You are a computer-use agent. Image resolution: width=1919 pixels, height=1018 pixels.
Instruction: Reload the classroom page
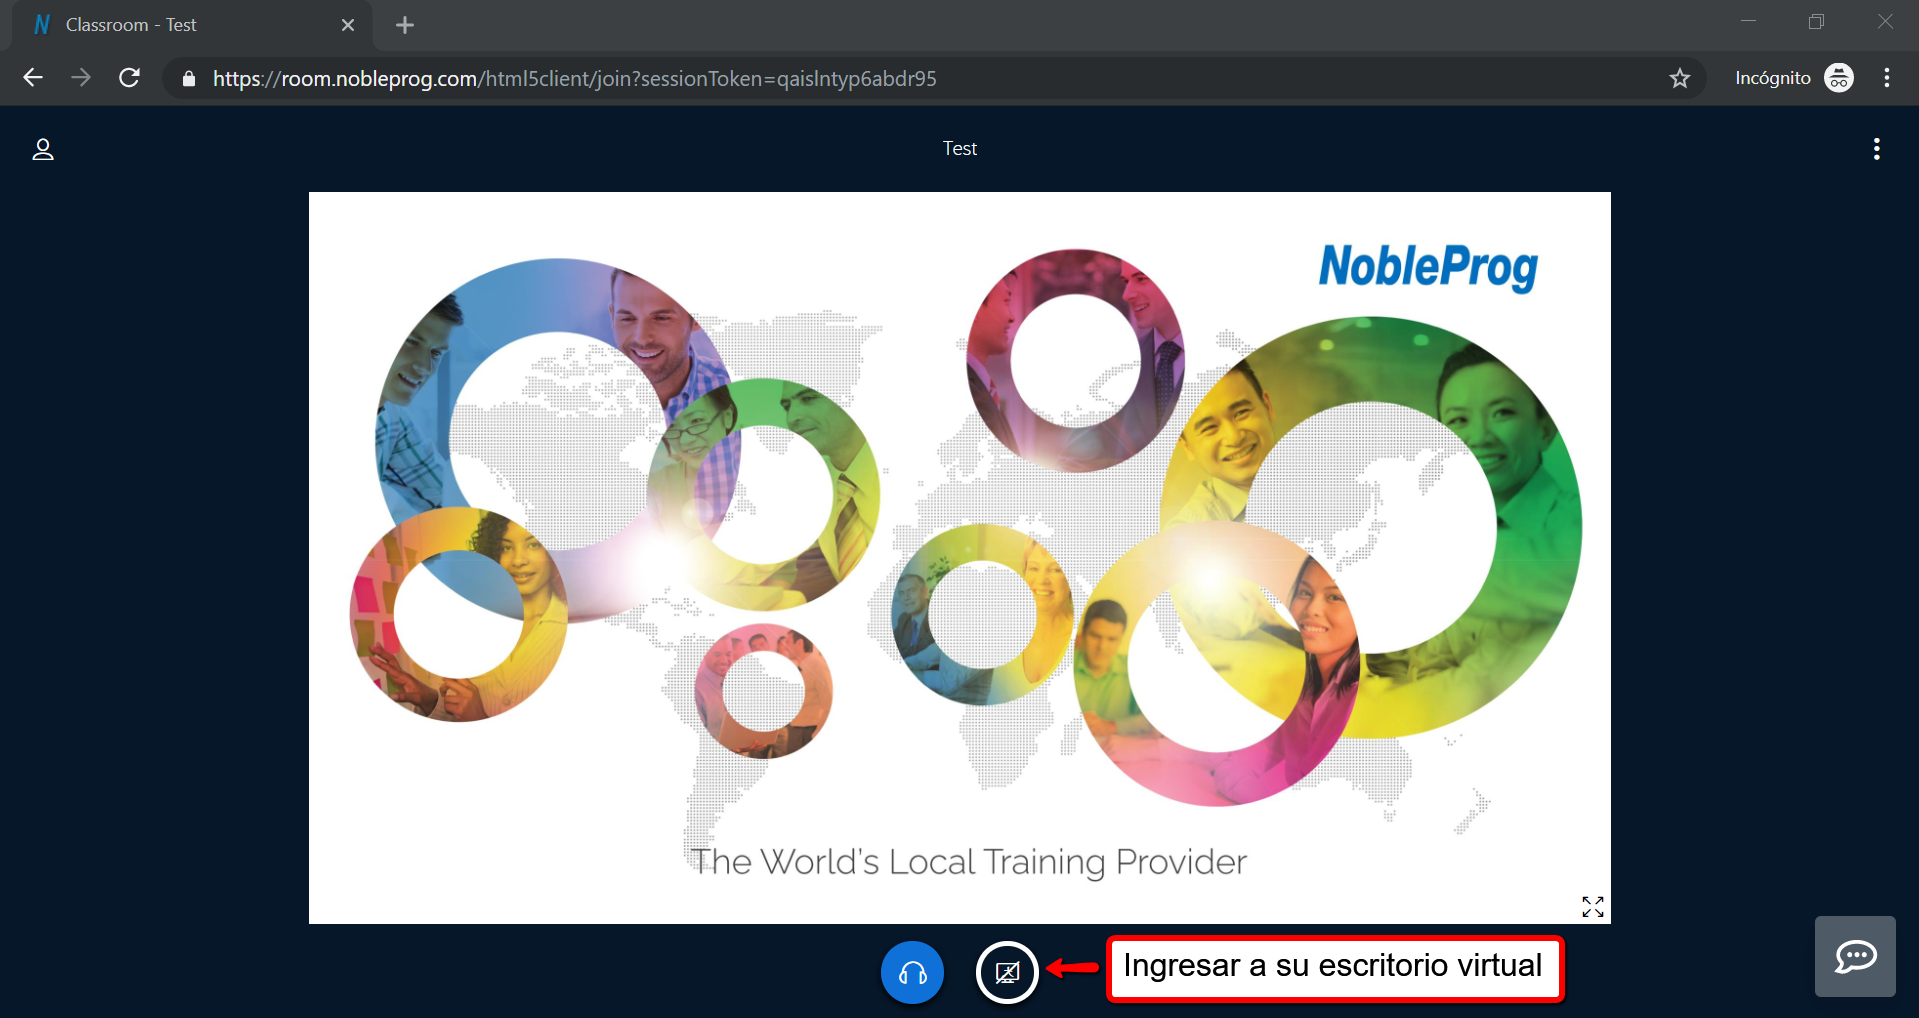(x=129, y=78)
